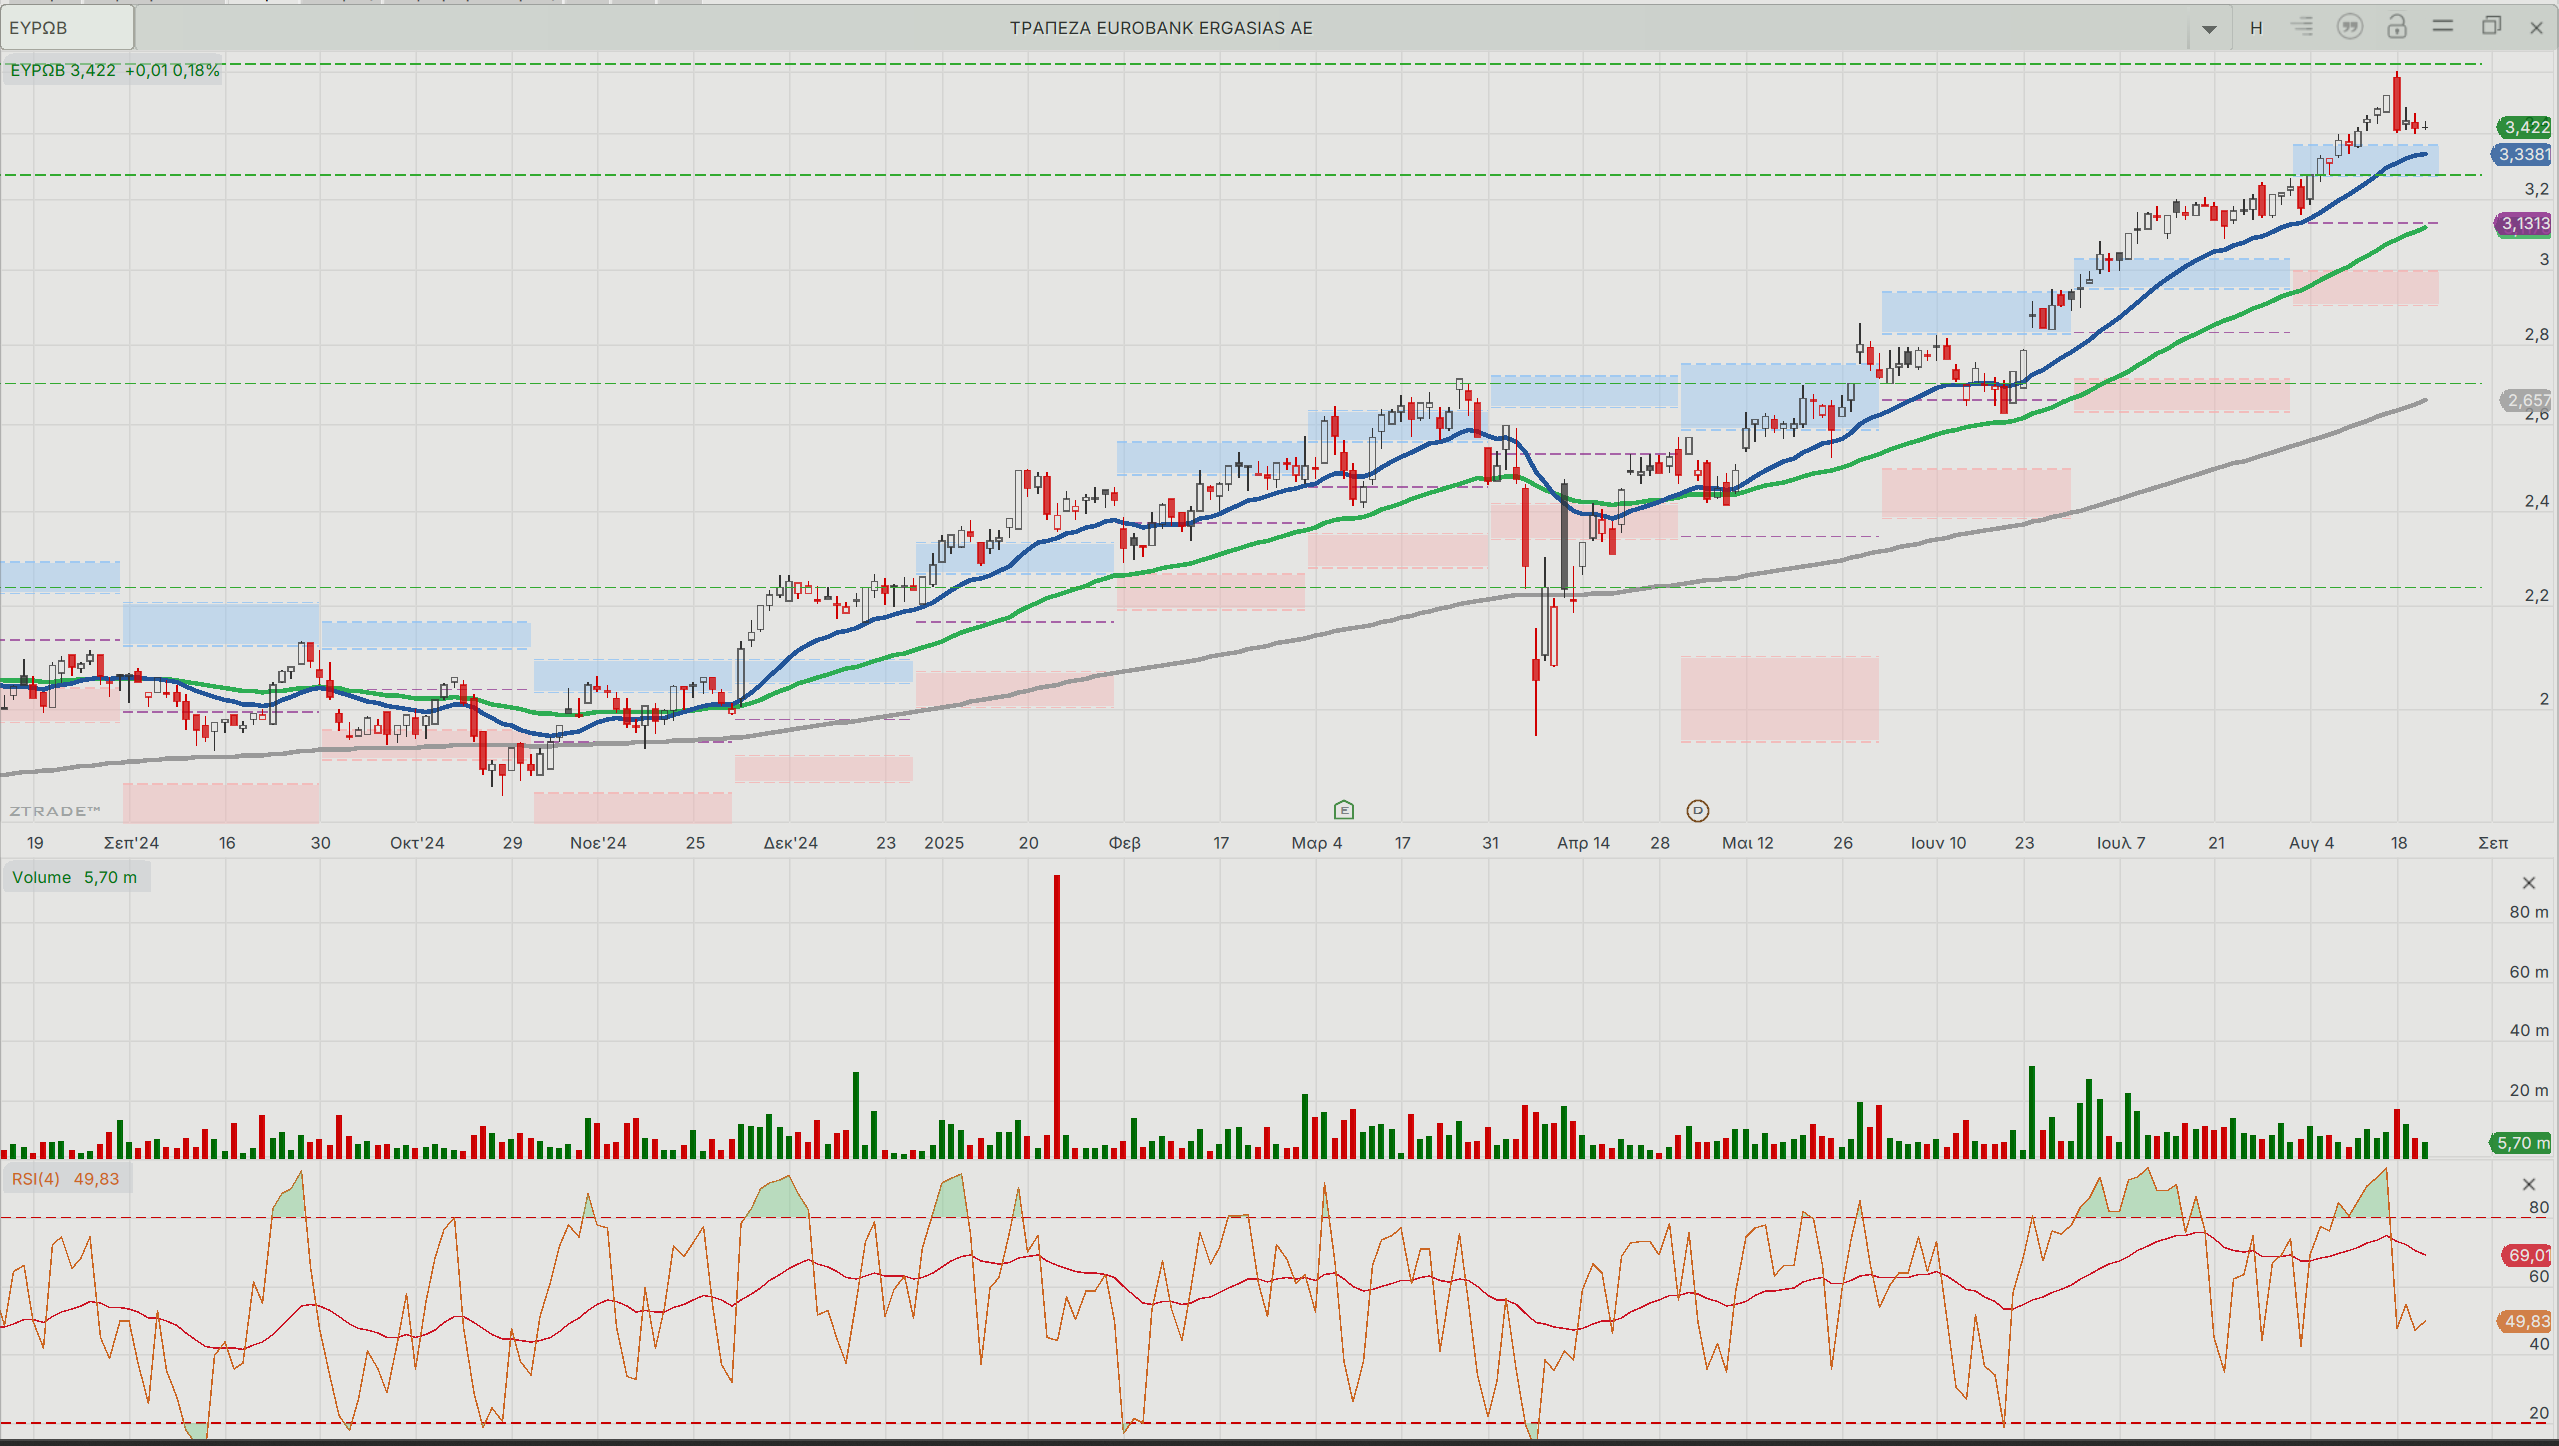Toggle the padlock lock icon

coord(2397,27)
